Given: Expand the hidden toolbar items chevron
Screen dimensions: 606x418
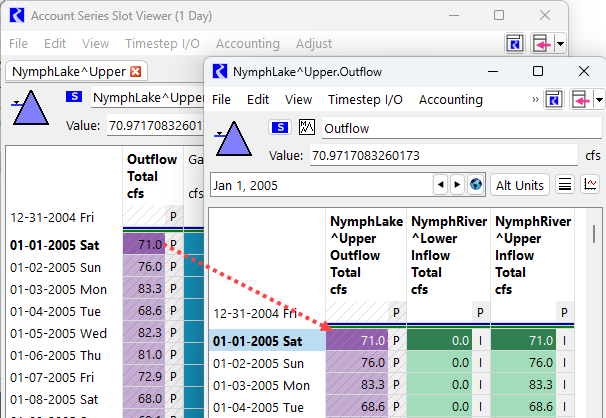Looking at the screenshot, I should pos(534,100).
